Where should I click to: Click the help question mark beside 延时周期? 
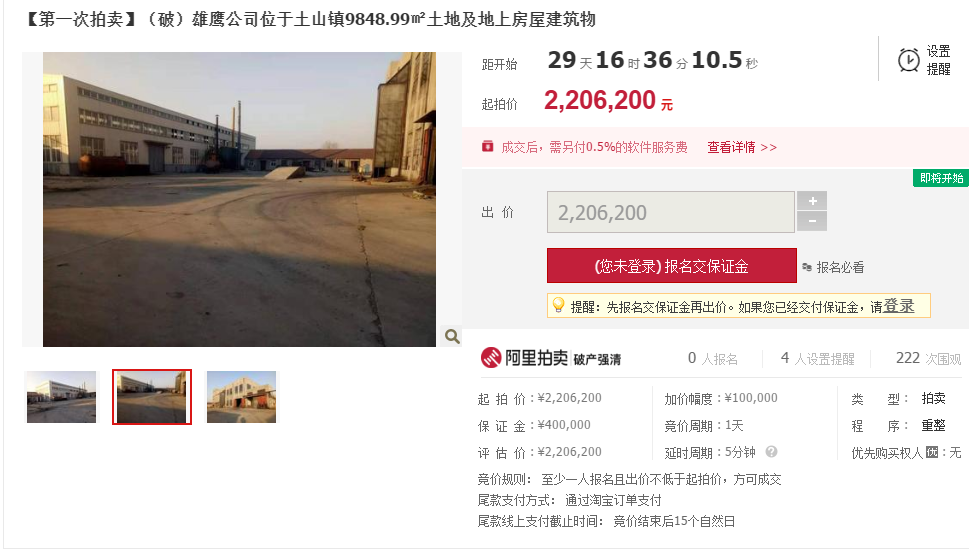[771, 452]
